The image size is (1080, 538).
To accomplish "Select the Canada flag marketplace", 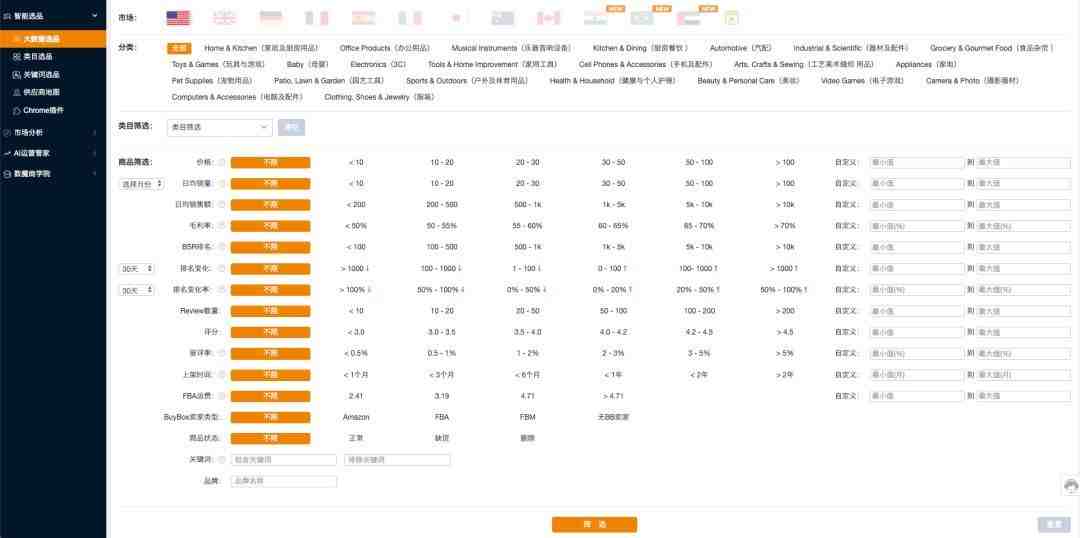I will [548, 18].
